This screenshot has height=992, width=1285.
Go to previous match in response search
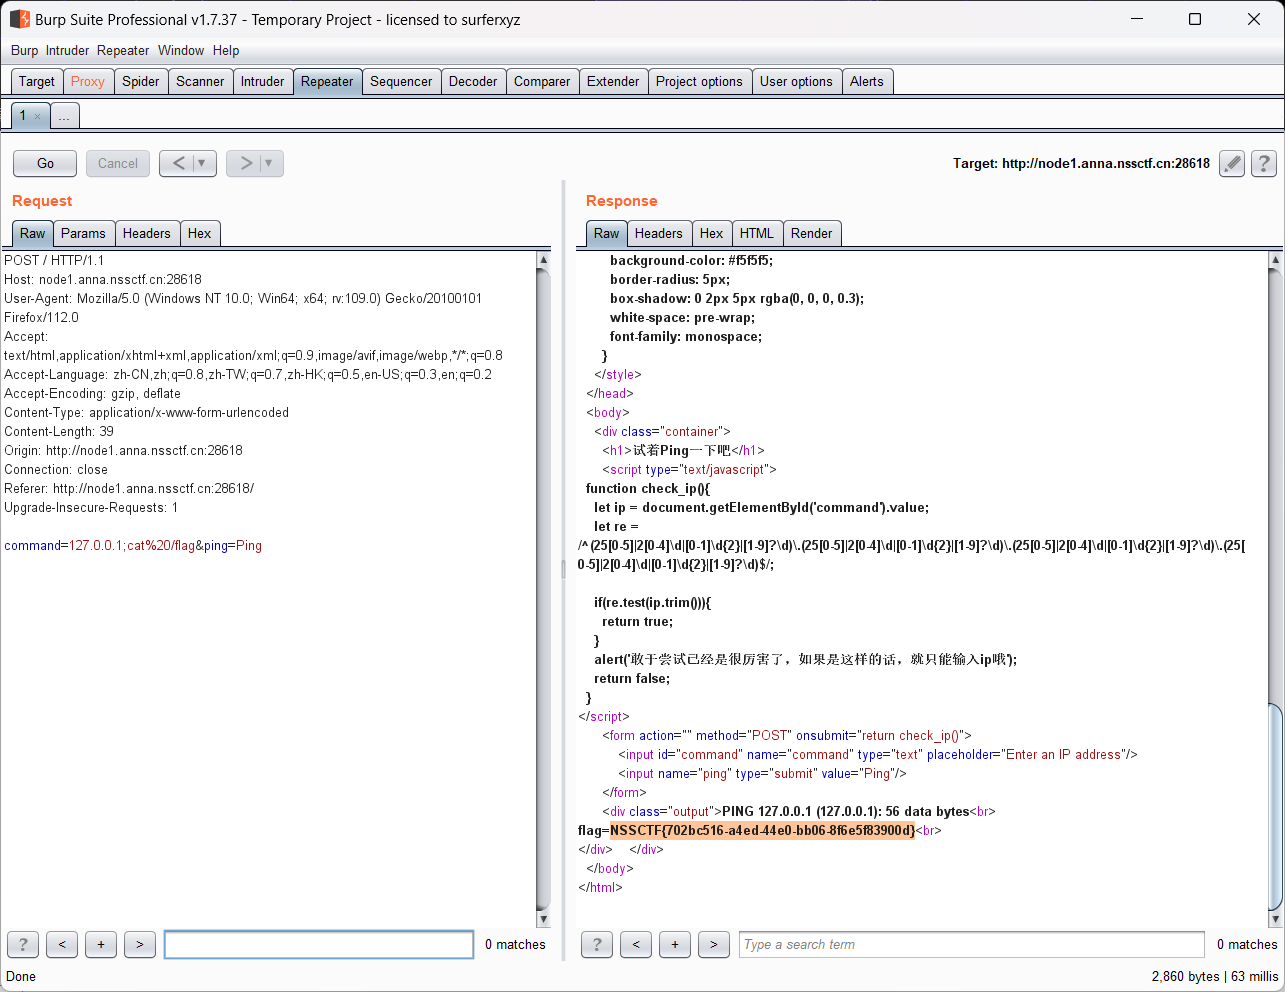636,944
